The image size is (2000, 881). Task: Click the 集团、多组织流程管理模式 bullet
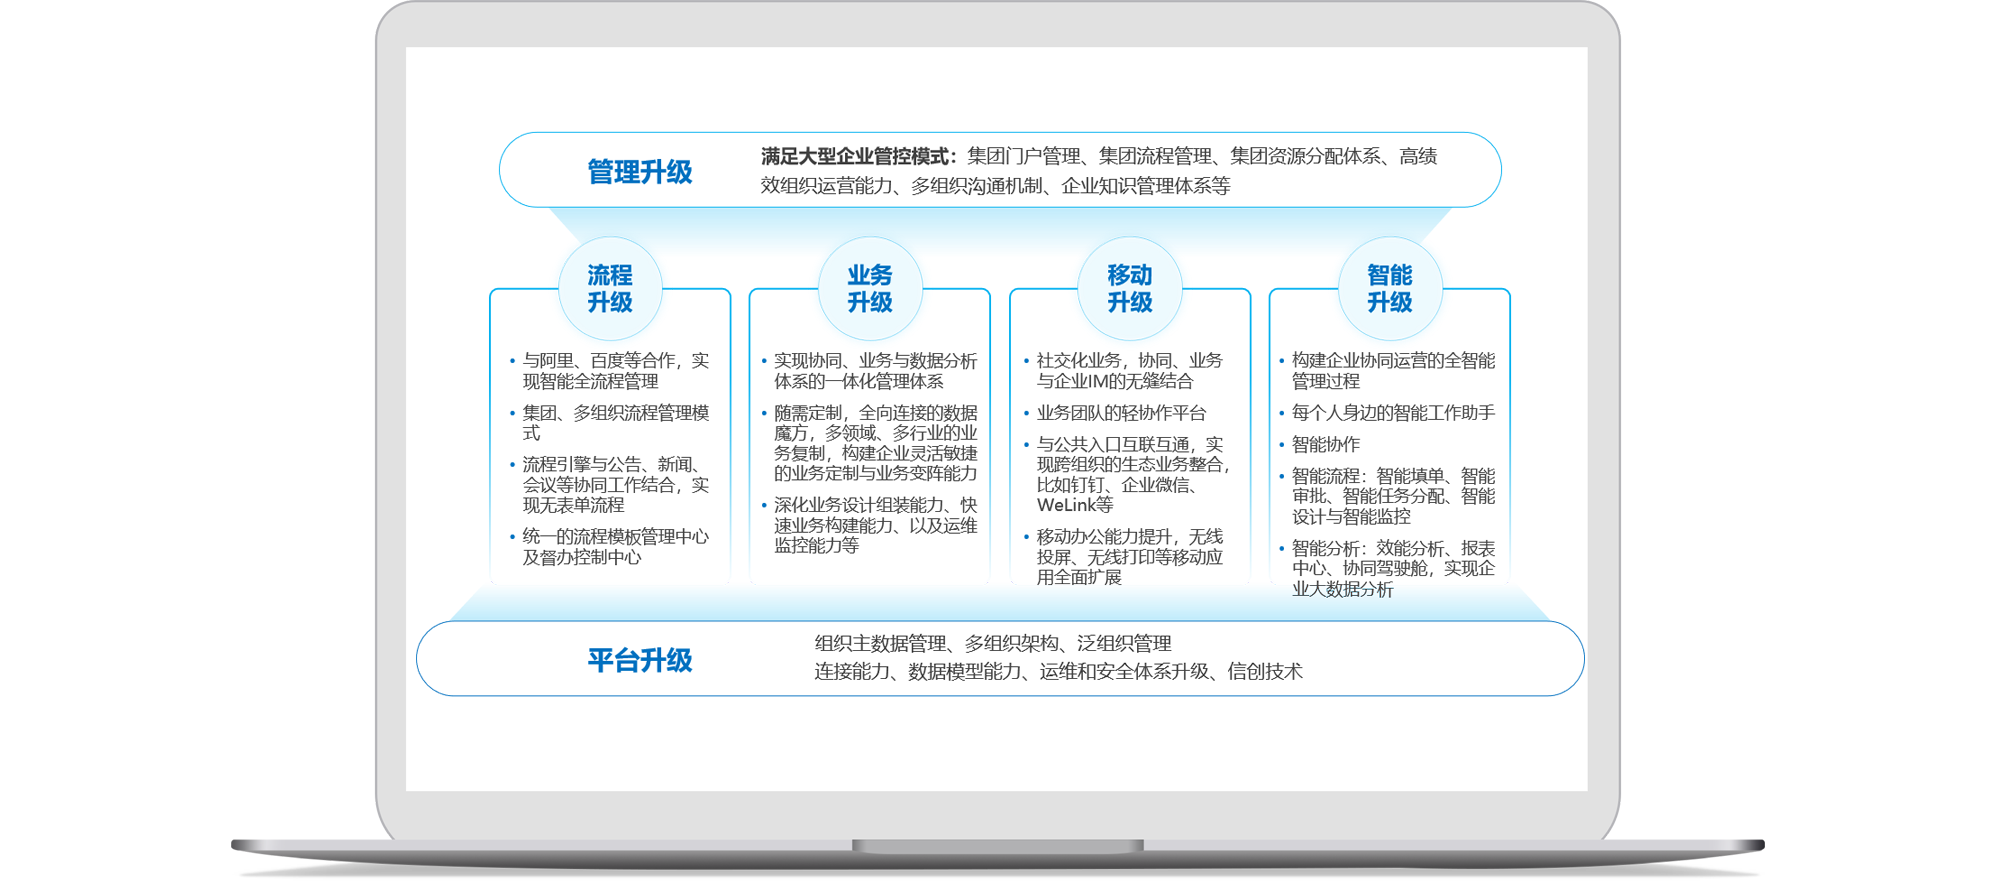click(615, 423)
